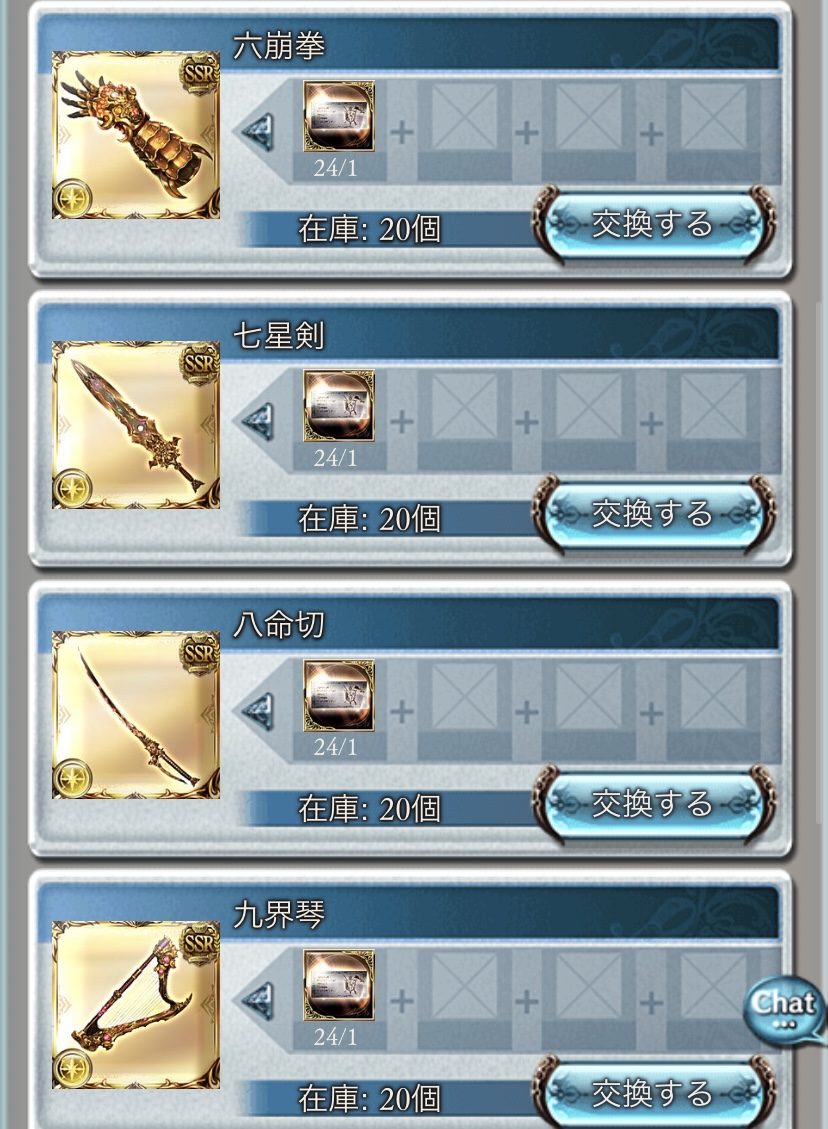
Task: Select the ticket material icon for 八命切
Action: click(338, 696)
